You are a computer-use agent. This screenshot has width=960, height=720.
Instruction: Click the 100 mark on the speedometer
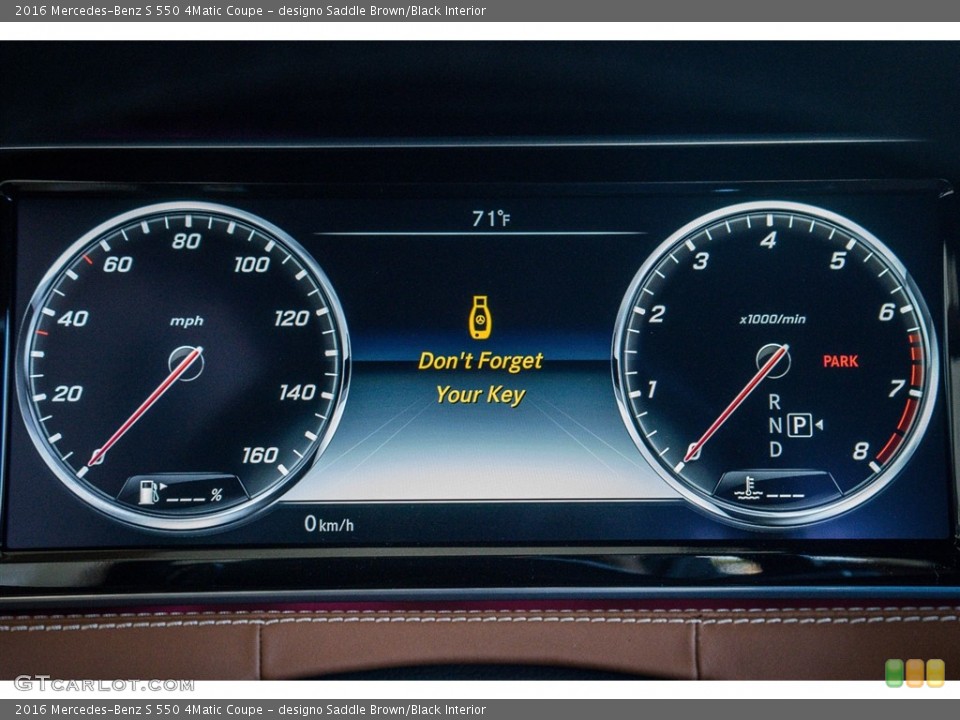252,264
